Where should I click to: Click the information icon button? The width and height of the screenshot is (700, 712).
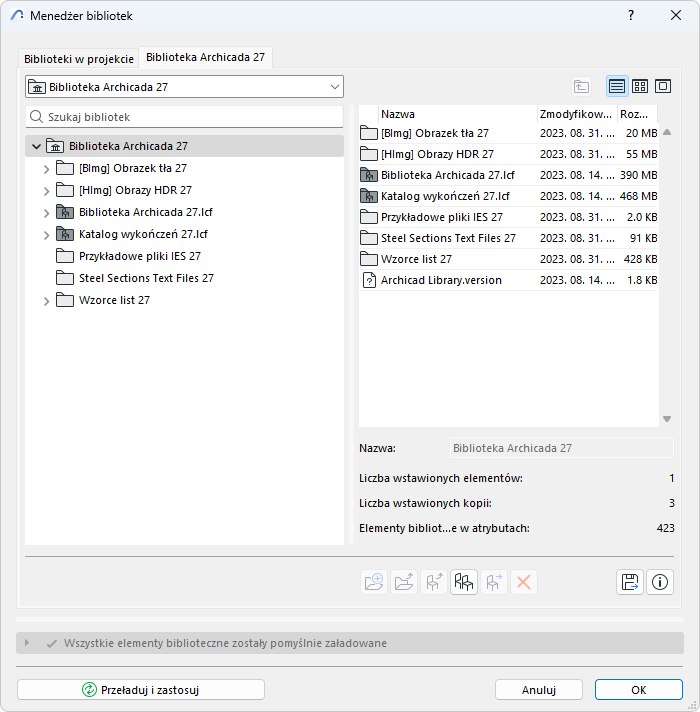click(x=660, y=582)
